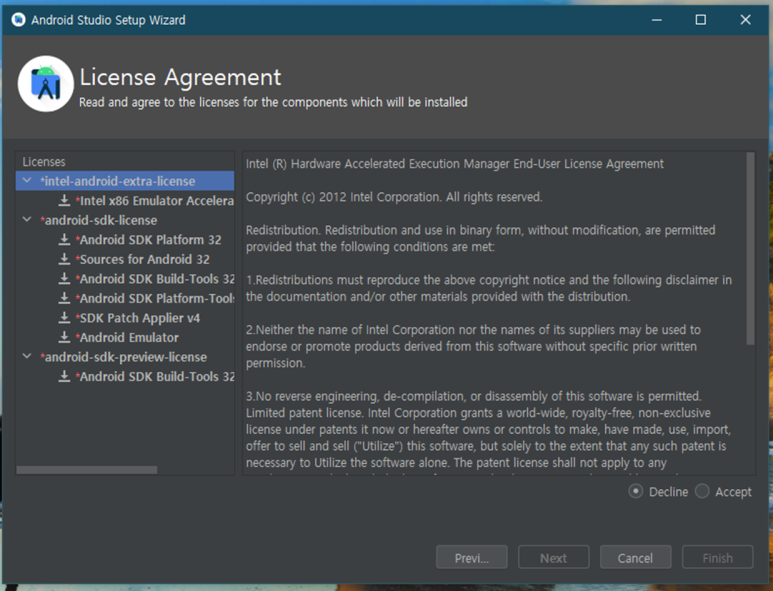Click the Android Studio logo in header
The image size is (773, 591).
pos(46,84)
